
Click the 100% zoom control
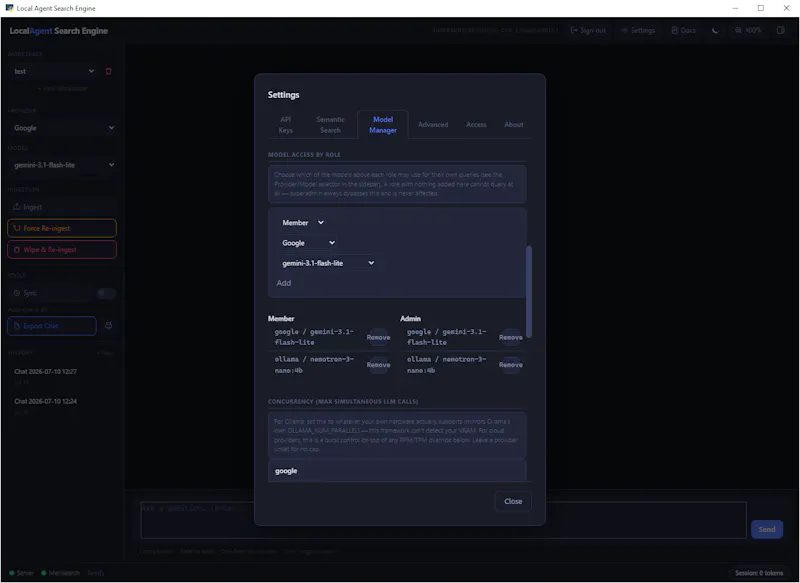point(748,31)
